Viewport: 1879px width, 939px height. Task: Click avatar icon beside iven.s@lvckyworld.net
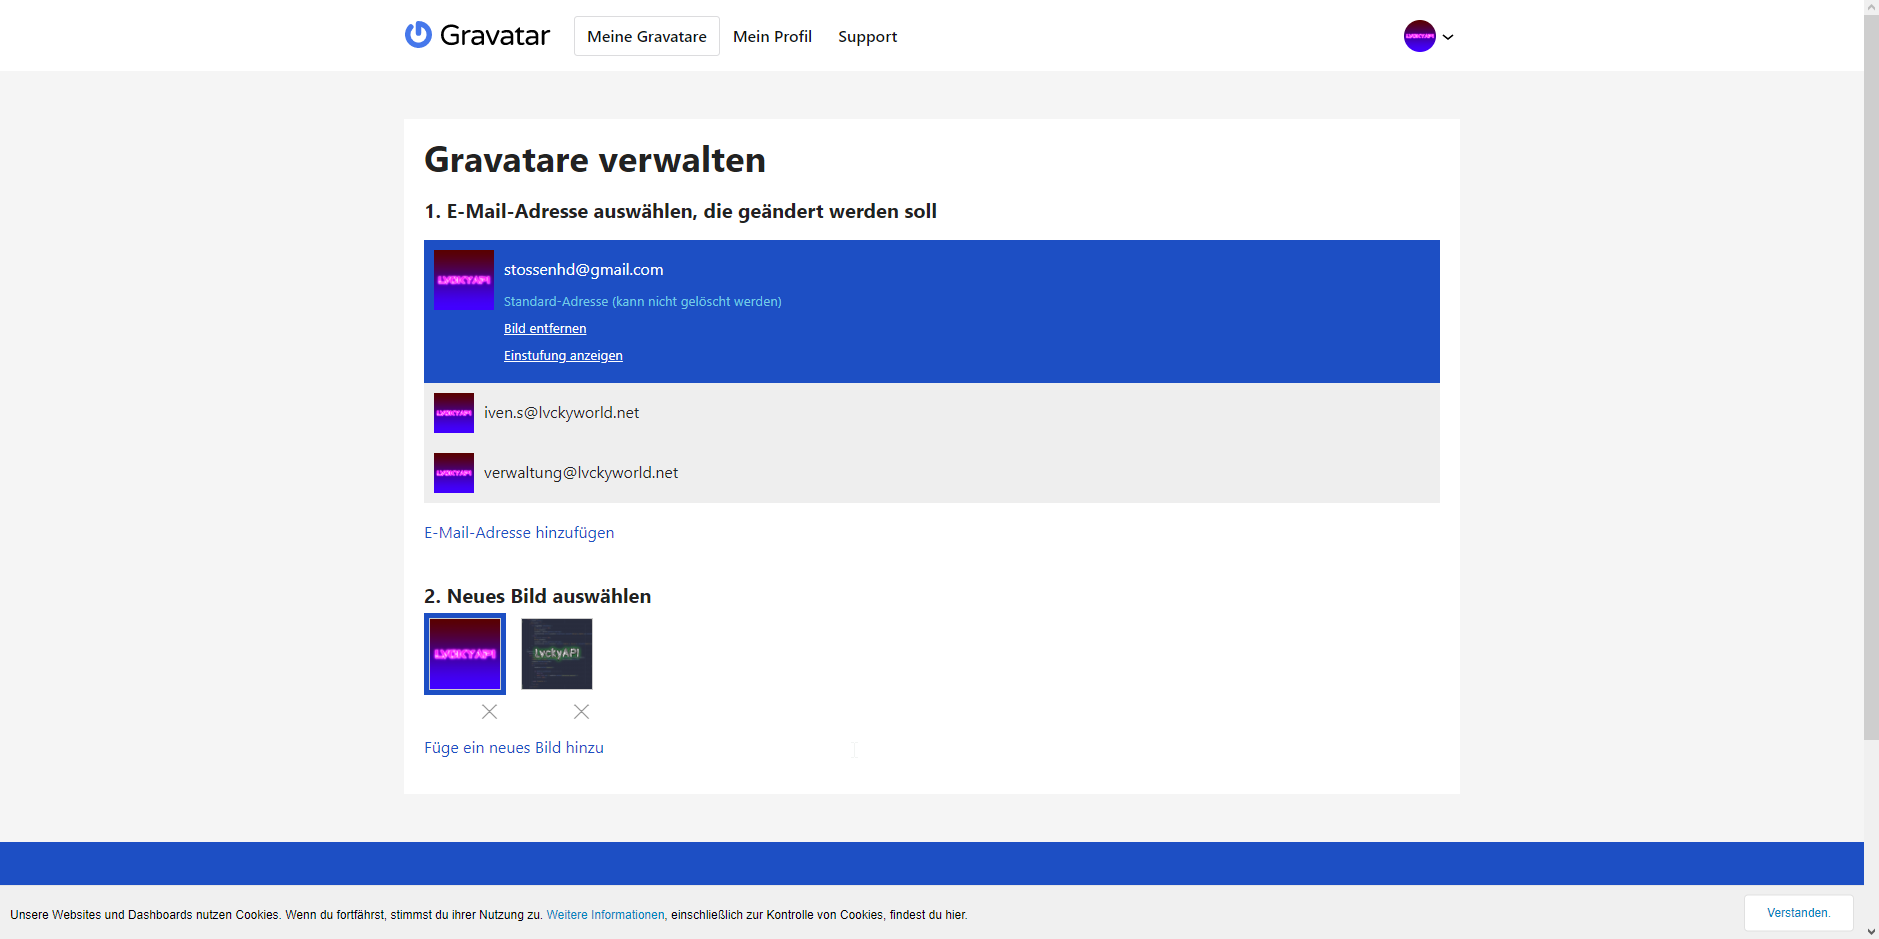[454, 413]
